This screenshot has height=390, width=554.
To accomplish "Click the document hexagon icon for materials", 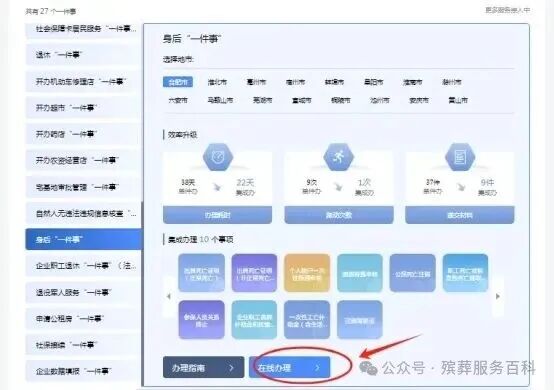I will pos(459,156).
